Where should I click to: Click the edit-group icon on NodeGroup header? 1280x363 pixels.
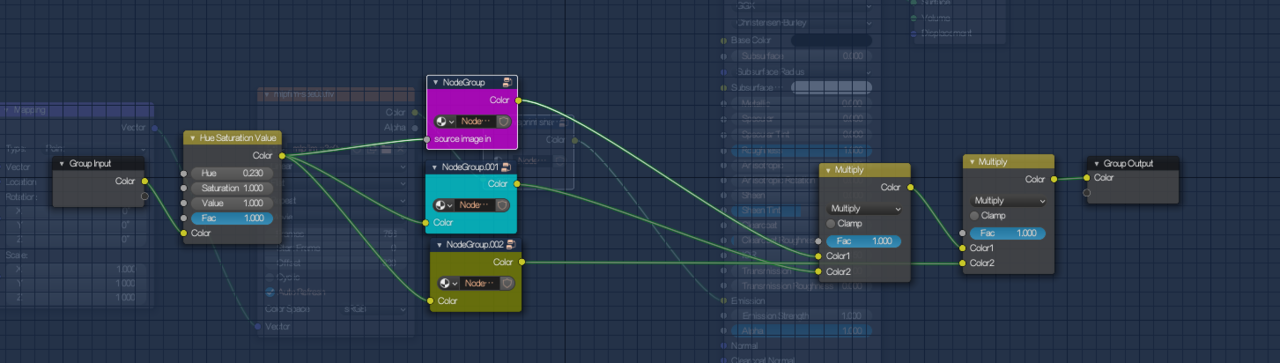(x=508, y=82)
